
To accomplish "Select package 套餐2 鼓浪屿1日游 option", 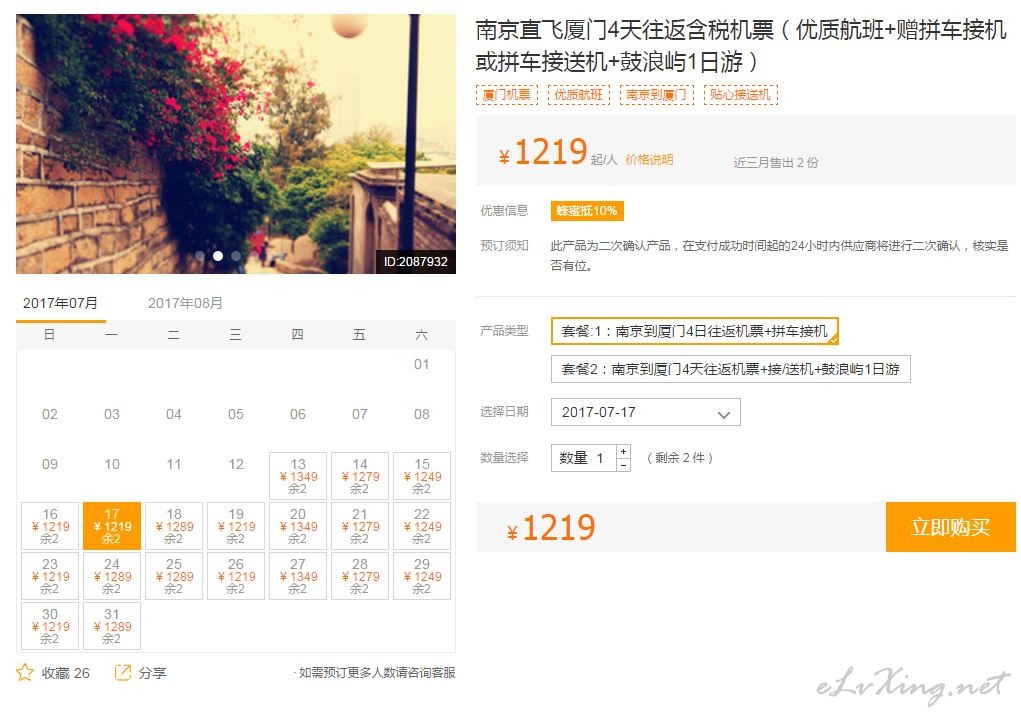I will 731,369.
